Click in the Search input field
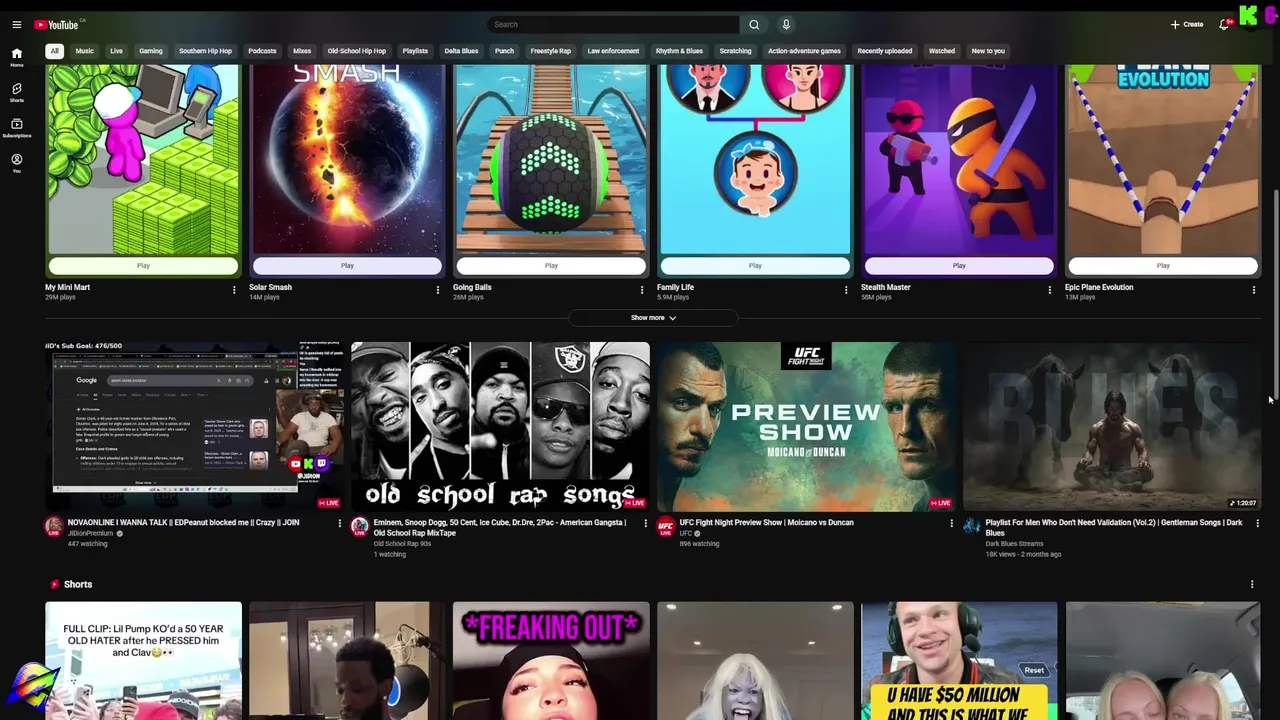This screenshot has width=1280, height=720. (614, 24)
